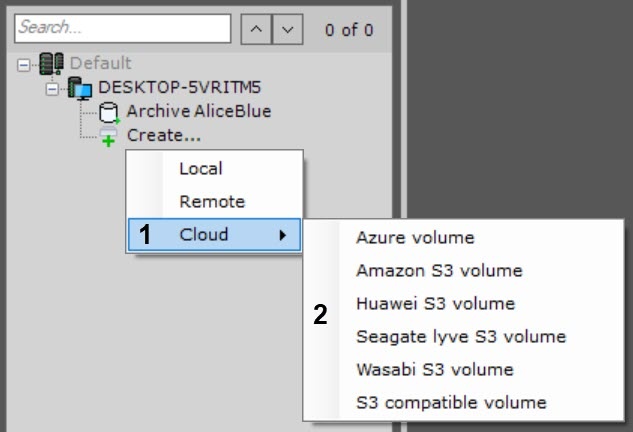Click the Archive AliceBlue cylinder icon

pyautogui.click(x=109, y=112)
